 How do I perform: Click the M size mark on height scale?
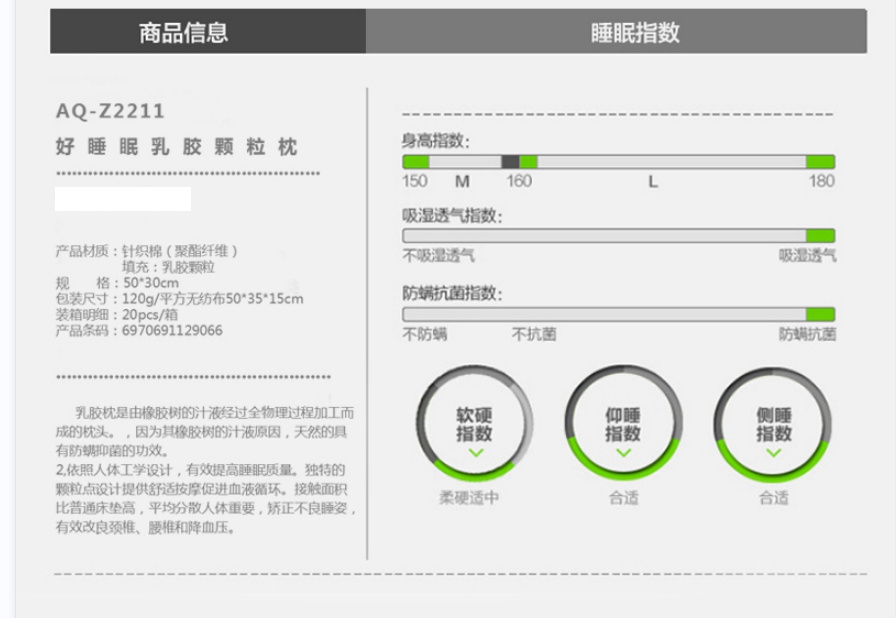[462, 182]
